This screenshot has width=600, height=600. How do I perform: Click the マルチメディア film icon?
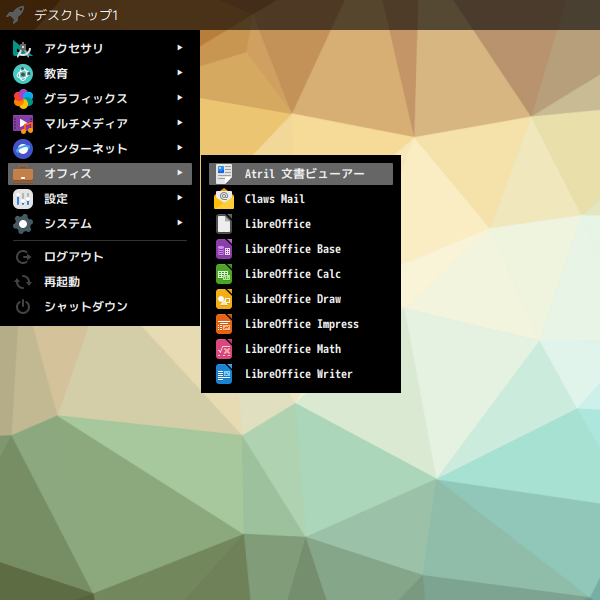[23, 124]
